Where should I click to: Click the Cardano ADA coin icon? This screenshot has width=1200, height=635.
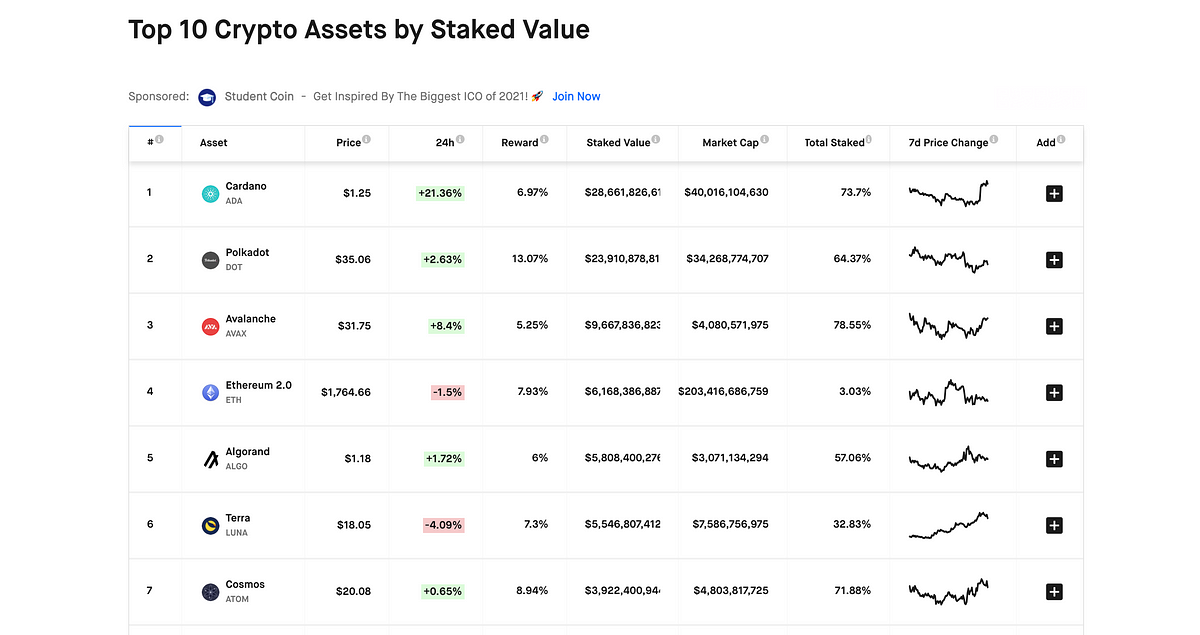pos(210,194)
